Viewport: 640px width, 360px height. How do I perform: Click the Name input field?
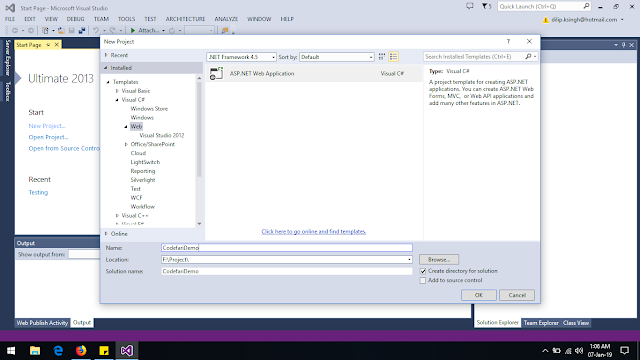287,248
